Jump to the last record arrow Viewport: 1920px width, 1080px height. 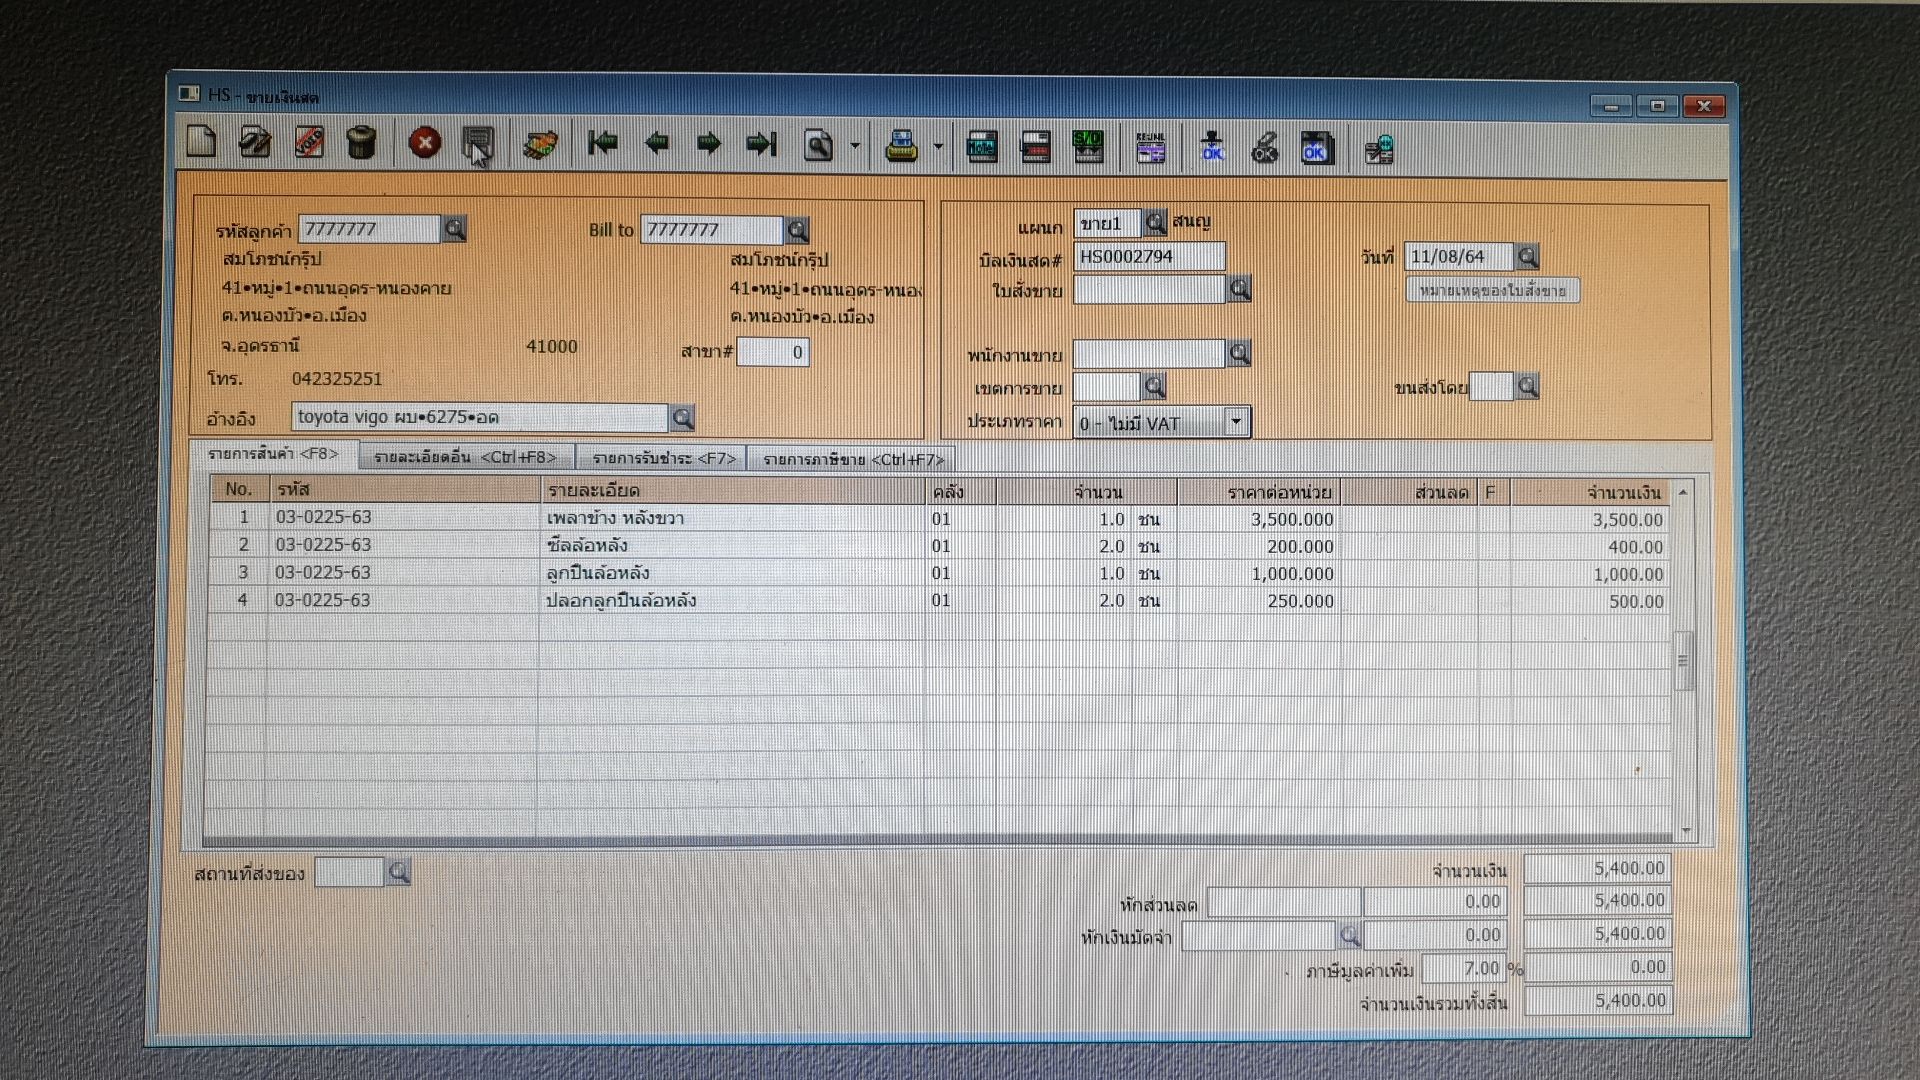761,145
